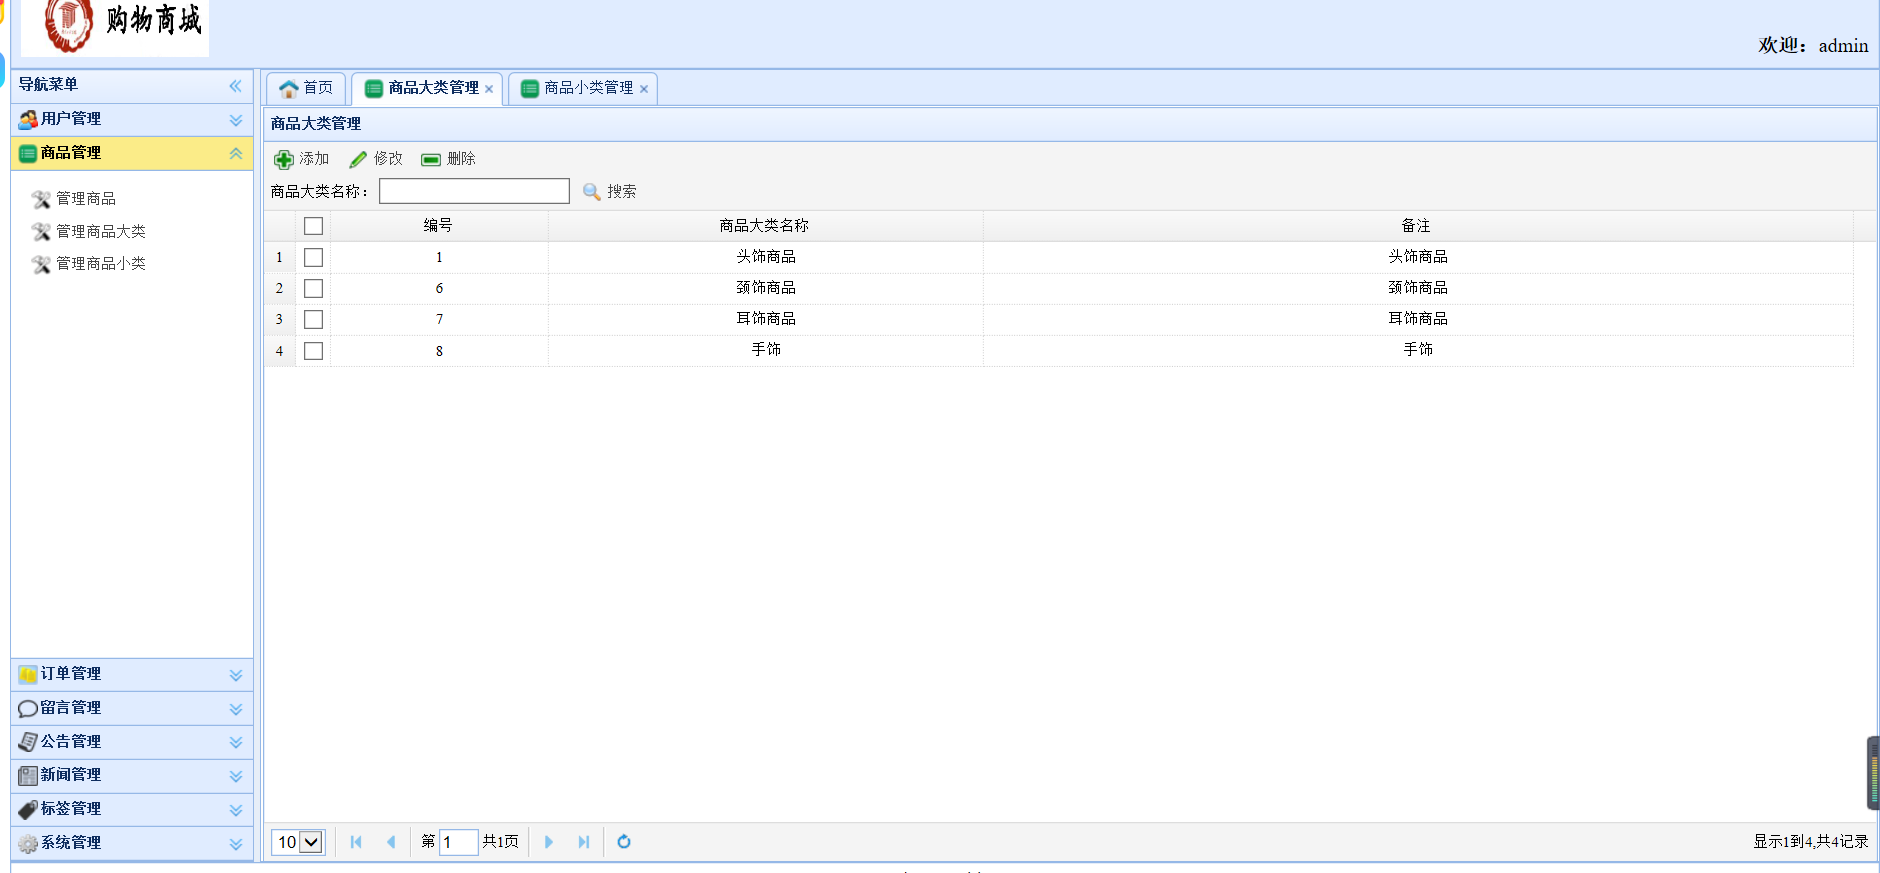Click the Delete minus icon
The image size is (1880, 873).
(x=431, y=159)
